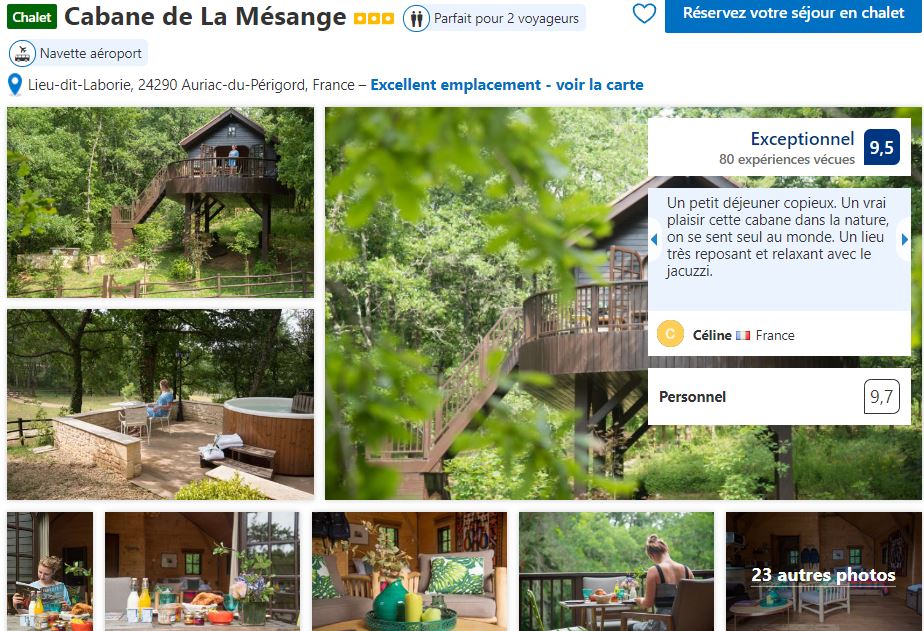Open the woman at balcony breakfast table photo

(616, 571)
